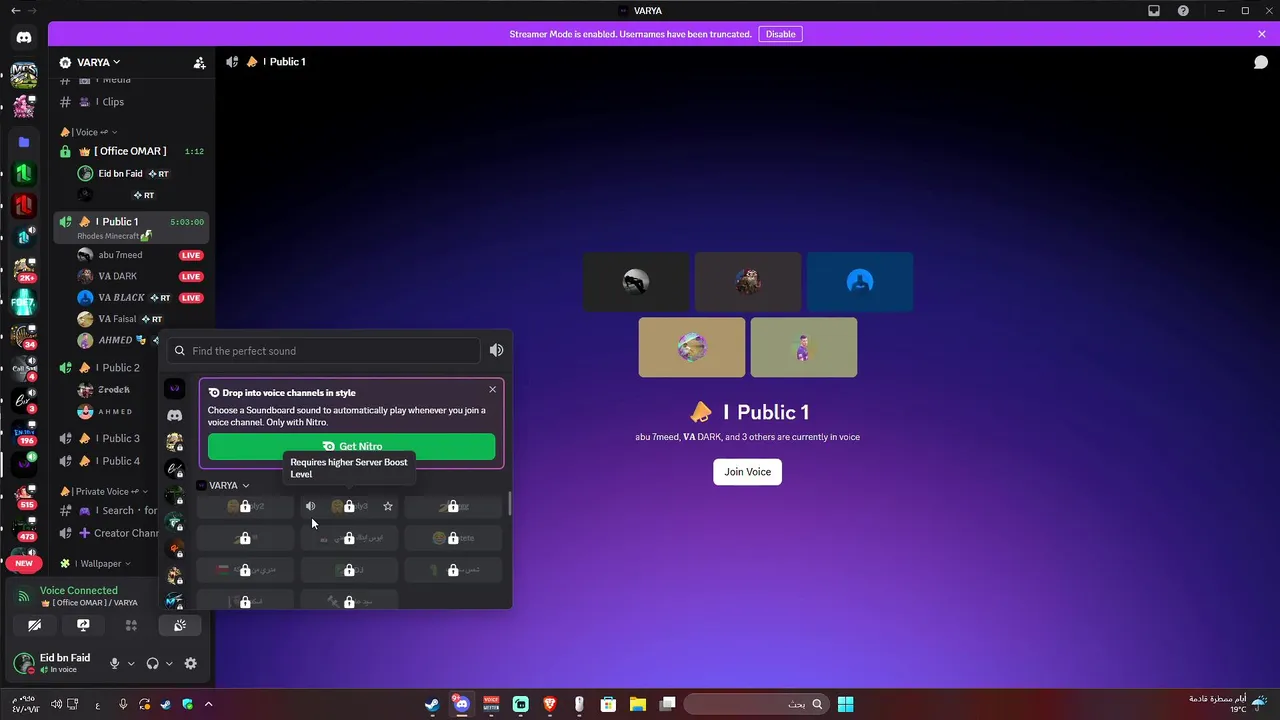This screenshot has width=1280, height=720.
Task: Mute microphone beside Eid bn Faid
Action: coord(115,663)
